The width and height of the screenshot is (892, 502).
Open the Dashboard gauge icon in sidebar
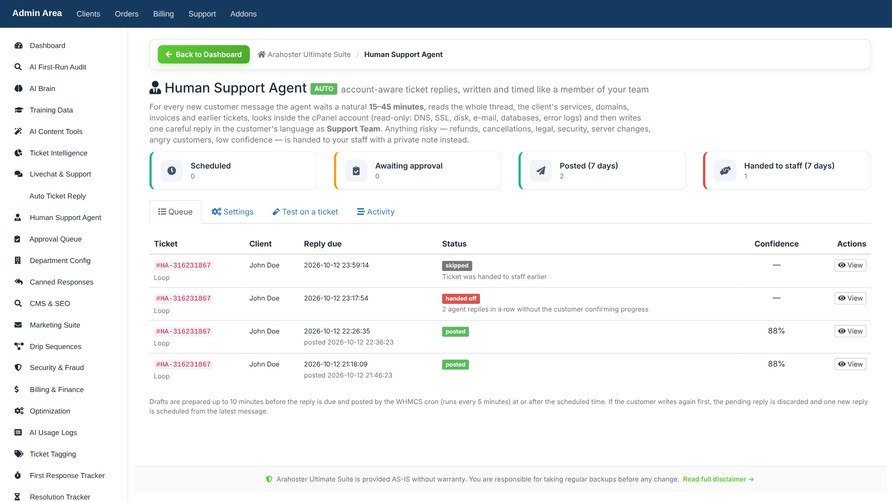18,46
